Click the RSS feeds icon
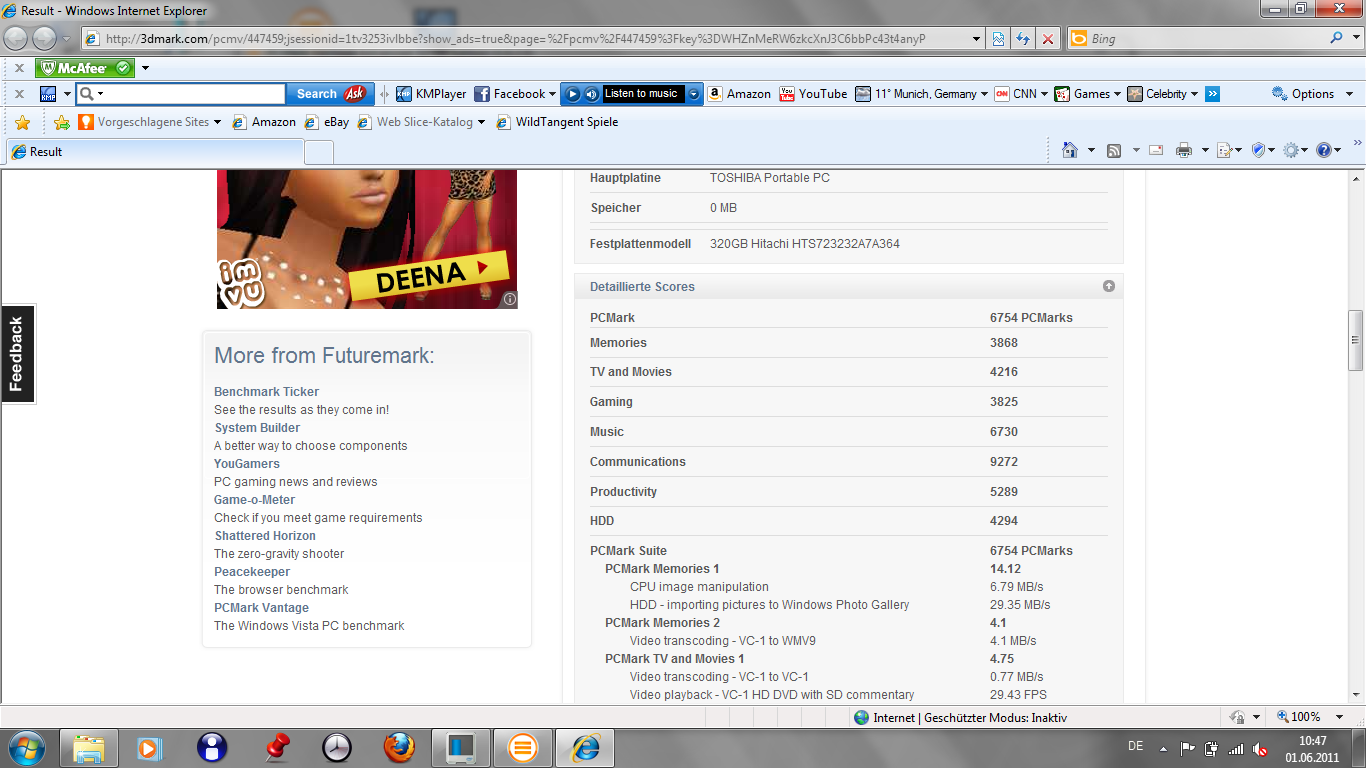 pyautogui.click(x=1114, y=150)
